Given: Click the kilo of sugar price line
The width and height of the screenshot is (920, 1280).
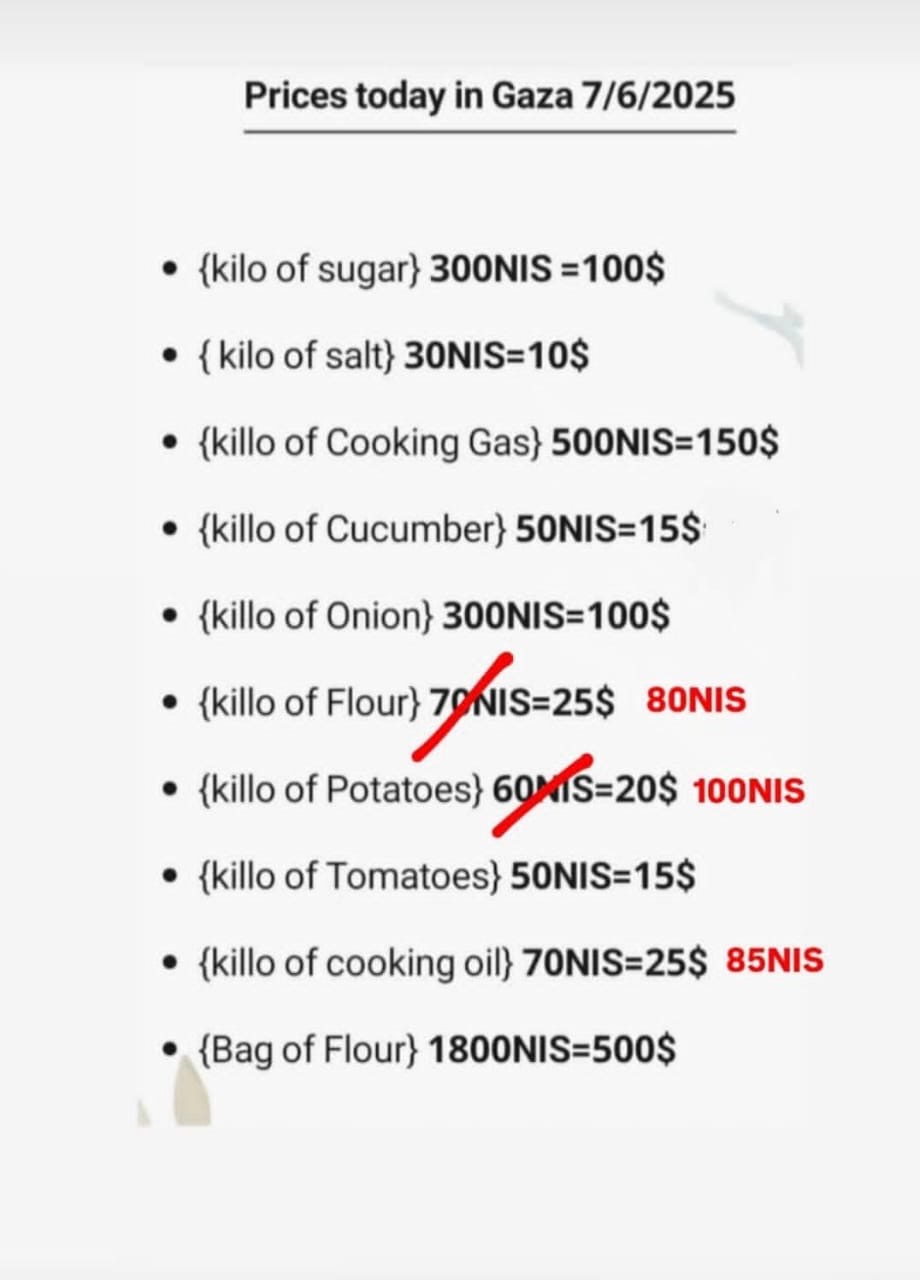Looking at the screenshot, I should coord(432,271).
